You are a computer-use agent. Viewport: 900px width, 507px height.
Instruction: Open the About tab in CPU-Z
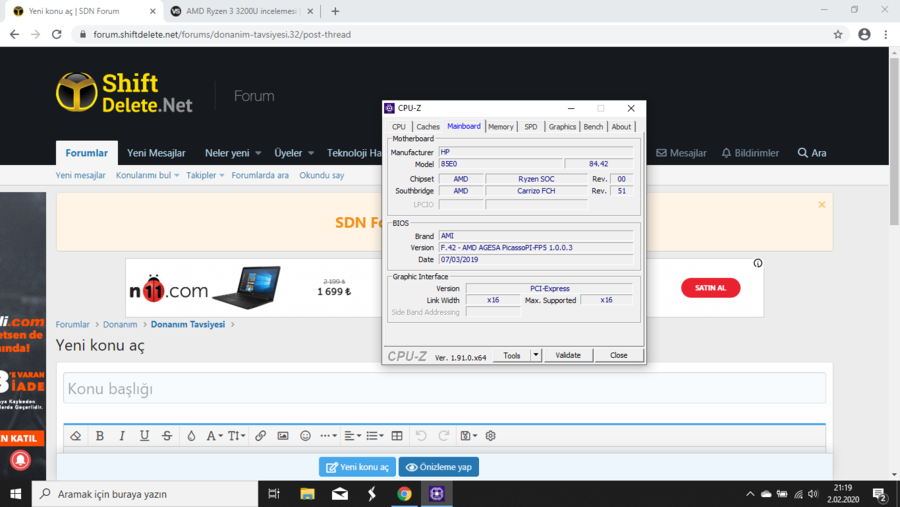pos(621,127)
